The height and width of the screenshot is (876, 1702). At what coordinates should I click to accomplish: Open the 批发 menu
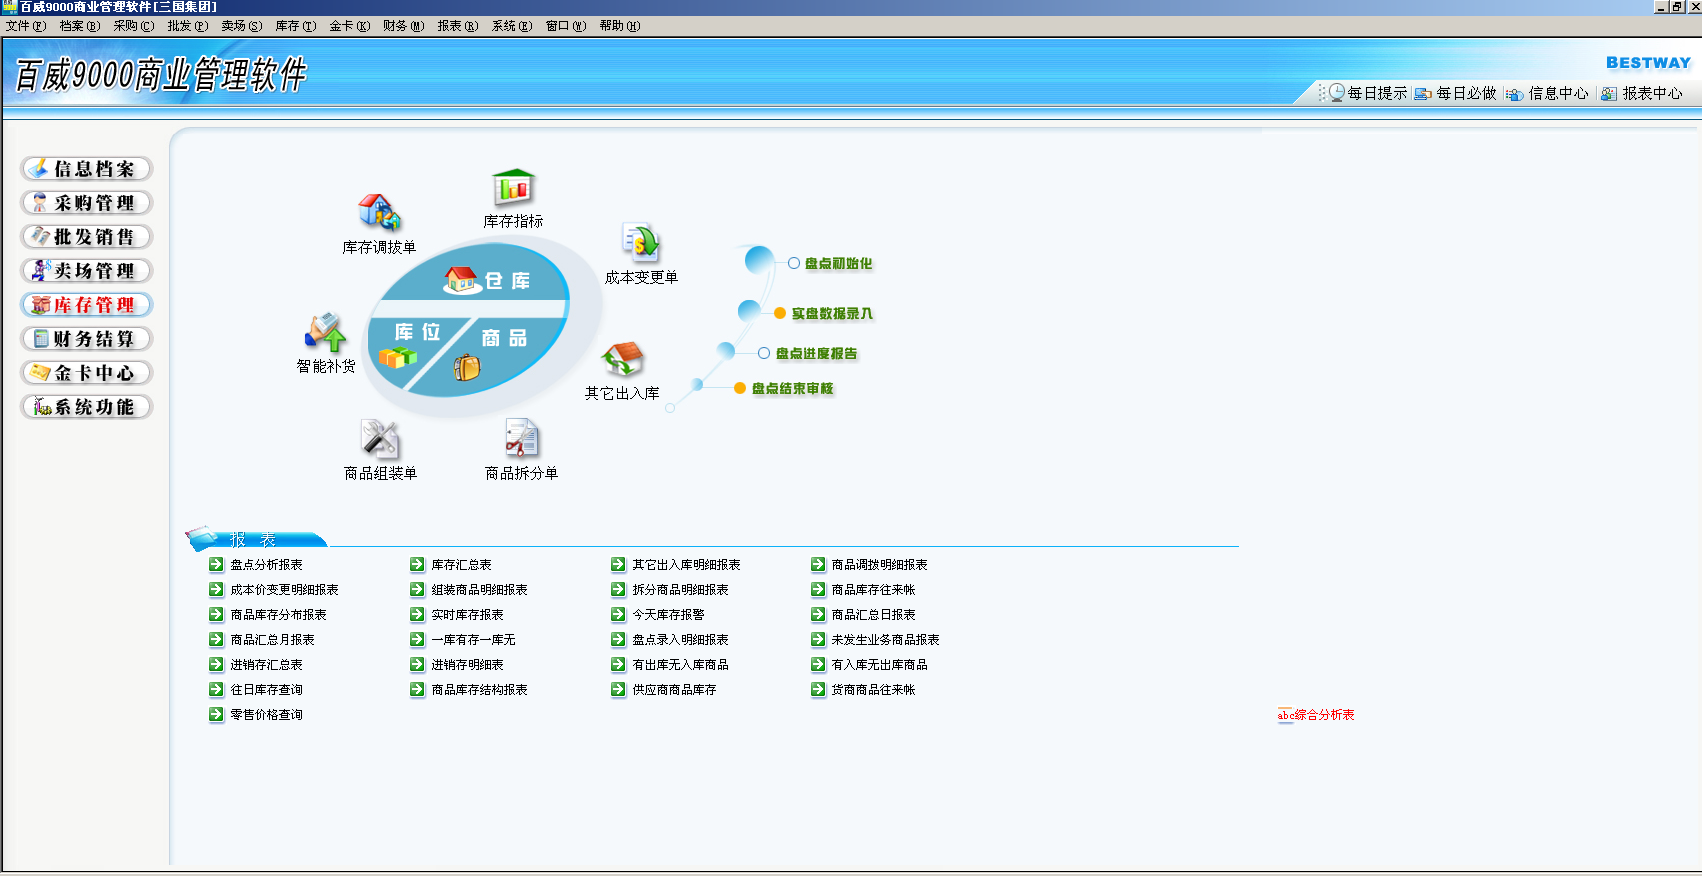pos(188,26)
